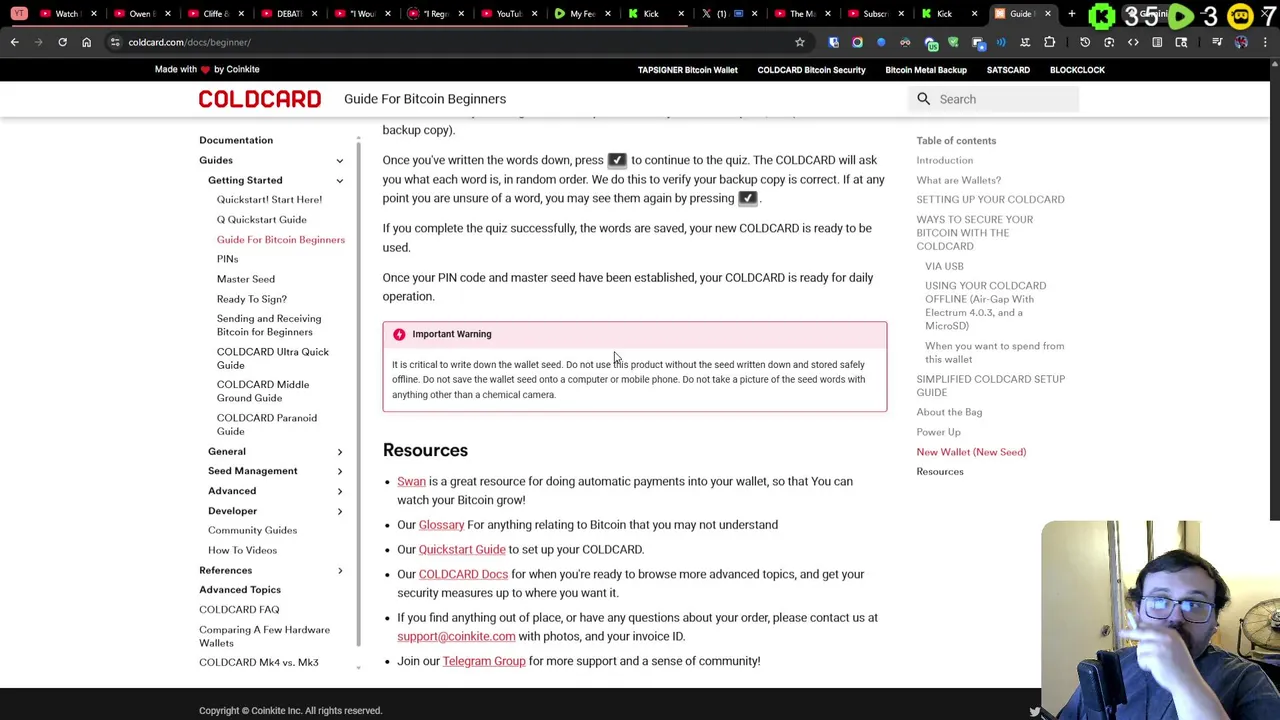
Task: Jump to Power Up in table of contents
Action: 938,432
